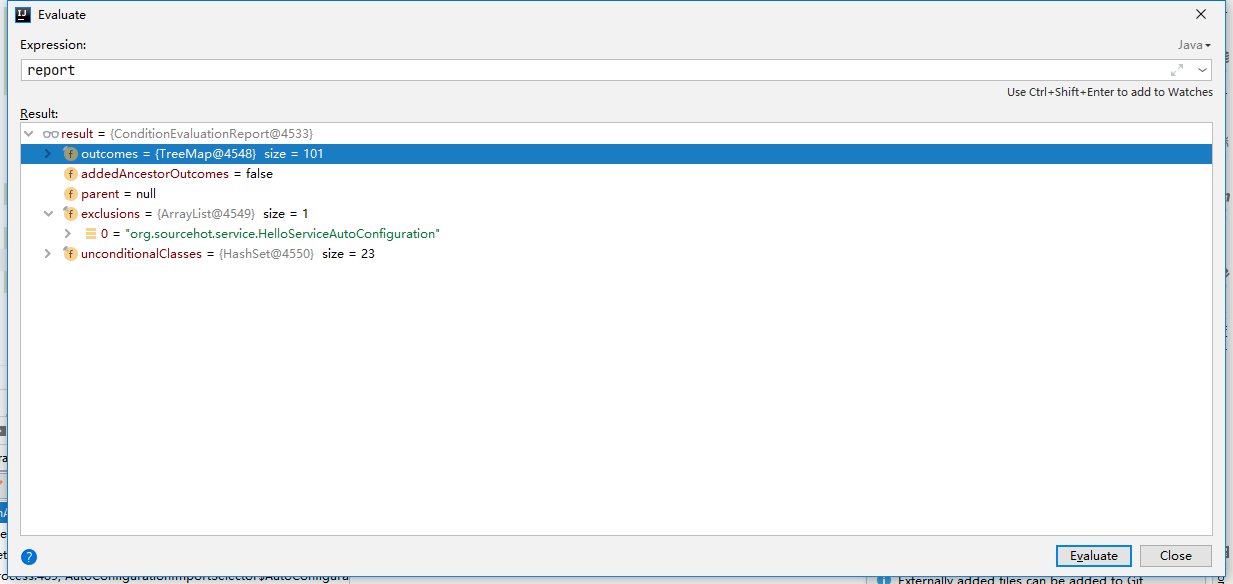Click the glasses watch icon beside result
Viewport: 1233px width, 584px height.
click(51, 134)
